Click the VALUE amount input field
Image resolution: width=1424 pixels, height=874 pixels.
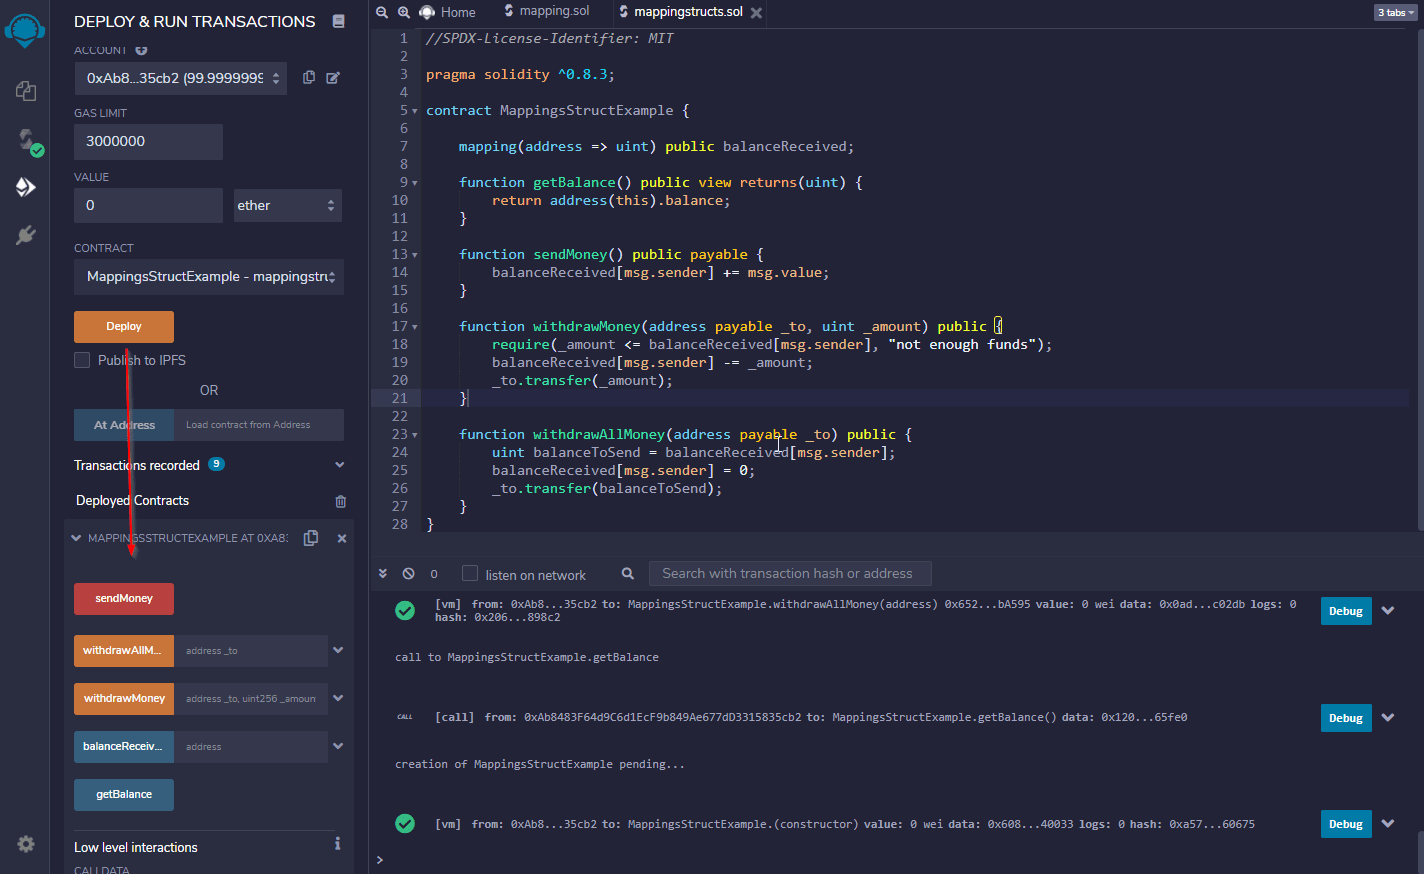pyautogui.click(x=148, y=205)
